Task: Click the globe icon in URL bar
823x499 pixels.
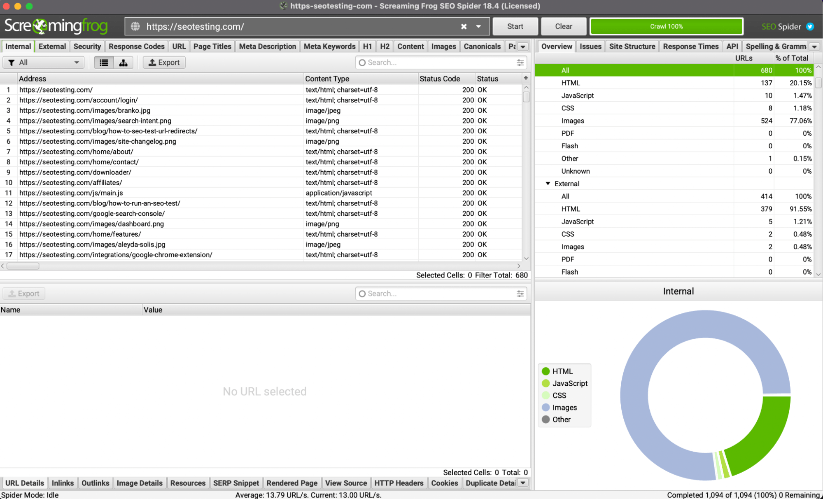Action: tap(134, 26)
